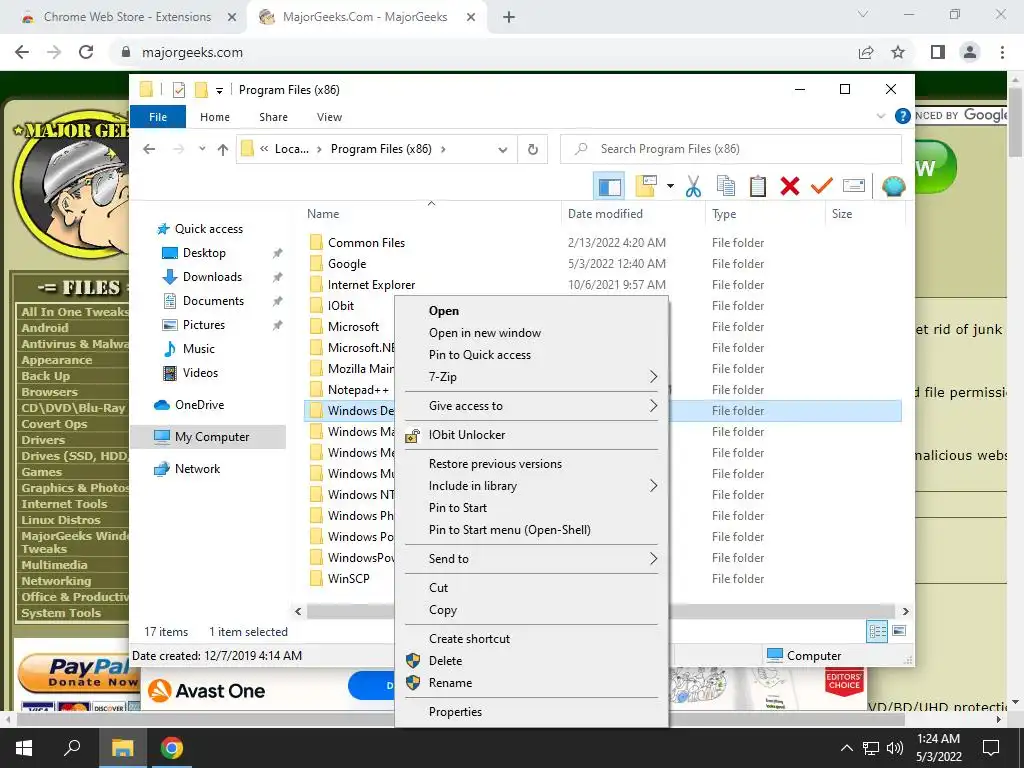This screenshot has height=768, width=1024.
Task: Open Classic Shell settings shell icon
Action: pos(893,187)
